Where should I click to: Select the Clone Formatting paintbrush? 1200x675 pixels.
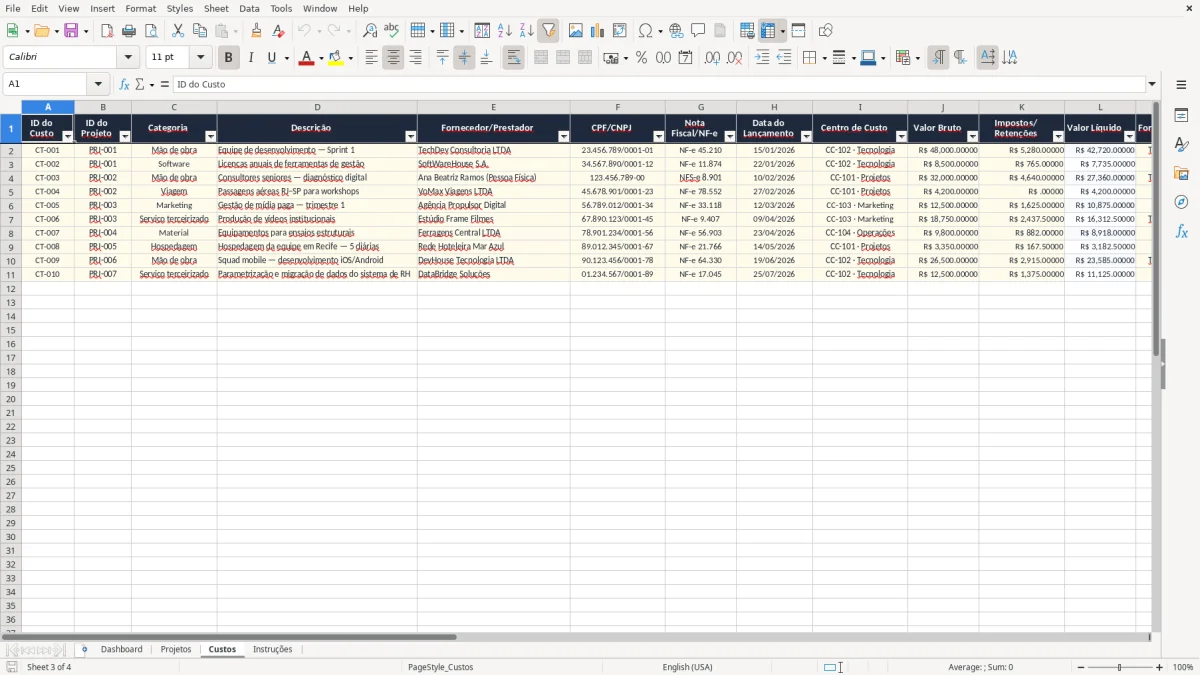(x=257, y=31)
